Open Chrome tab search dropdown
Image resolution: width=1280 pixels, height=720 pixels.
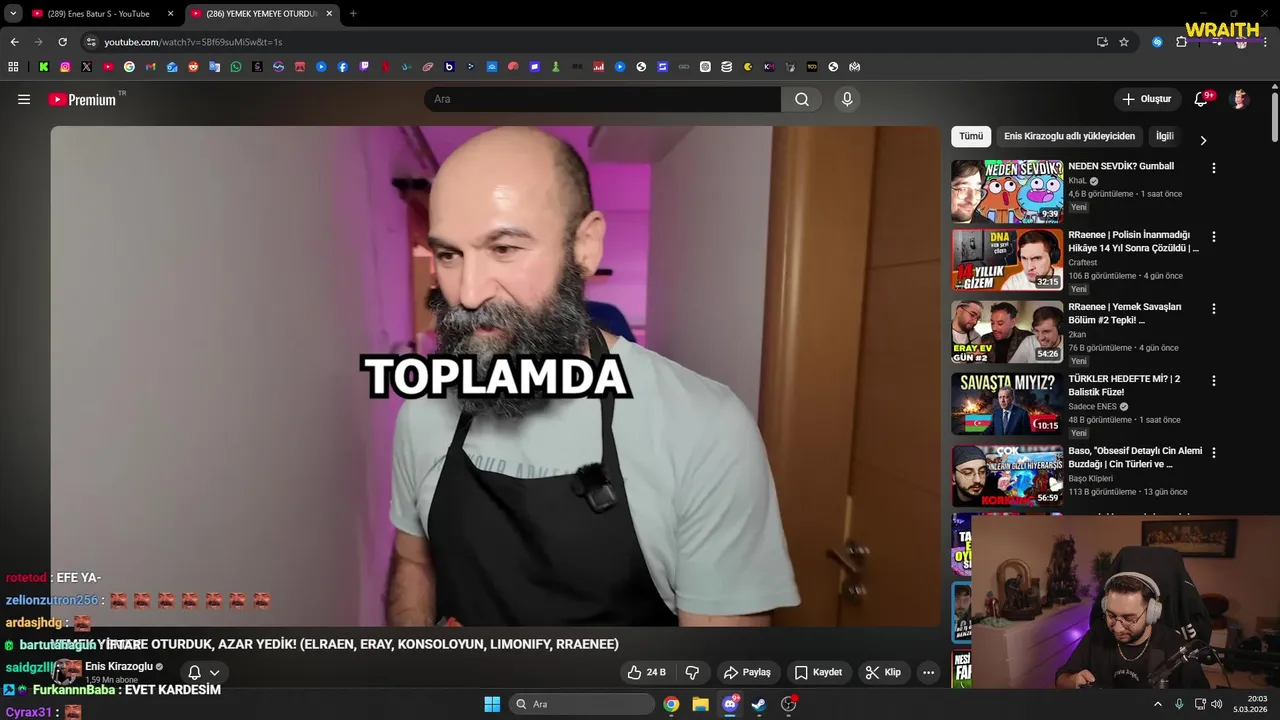(13, 14)
